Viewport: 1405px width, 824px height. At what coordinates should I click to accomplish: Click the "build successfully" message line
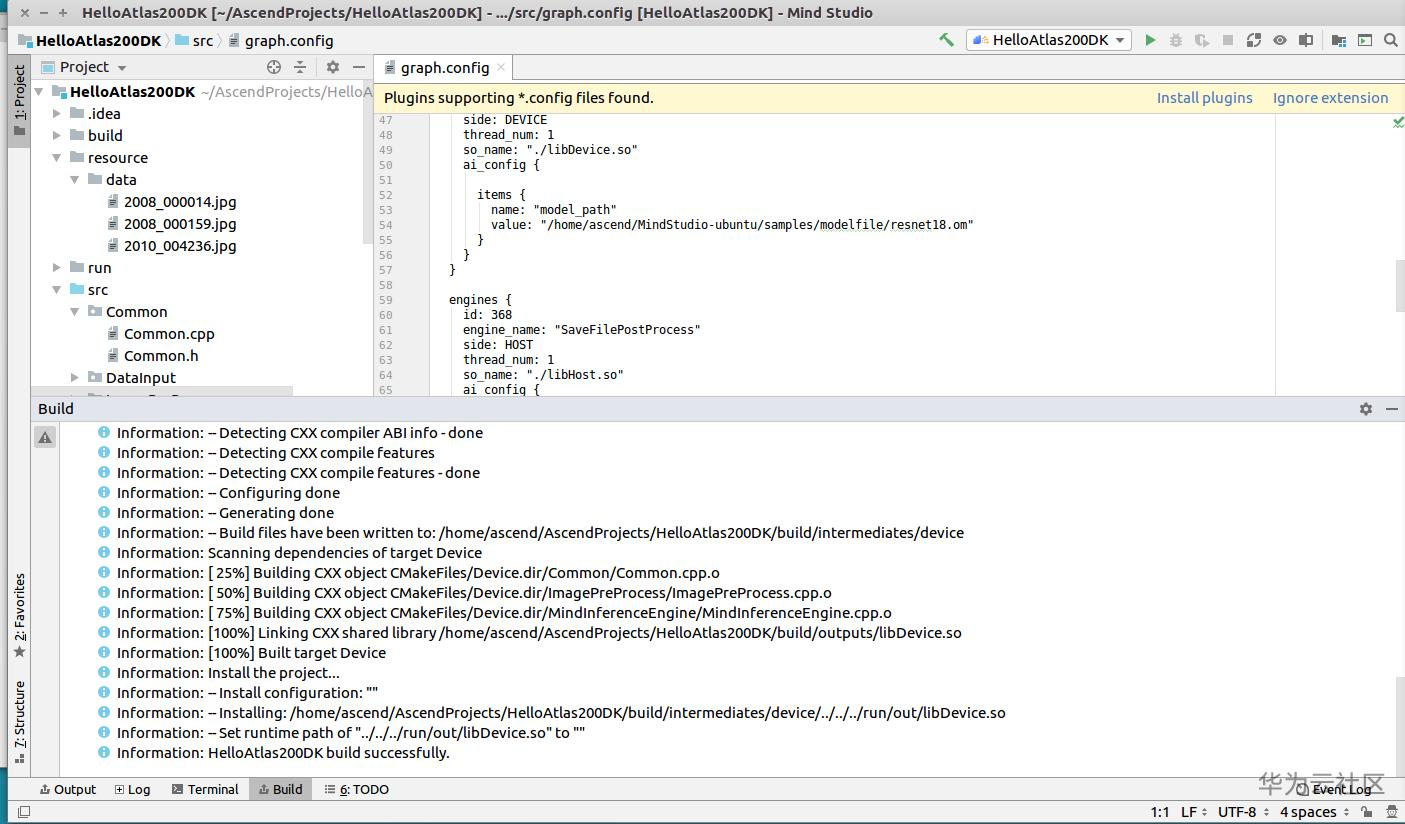(x=283, y=753)
